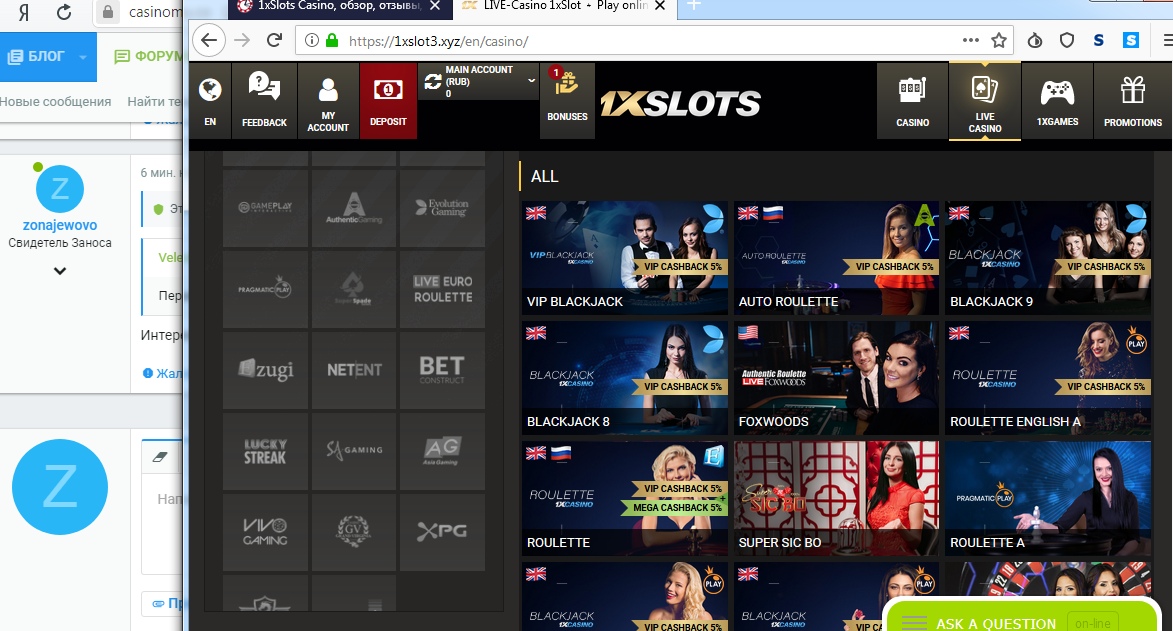1173x631 pixels.
Task: Filter by Evolution Gaming provider
Action: coord(442,207)
